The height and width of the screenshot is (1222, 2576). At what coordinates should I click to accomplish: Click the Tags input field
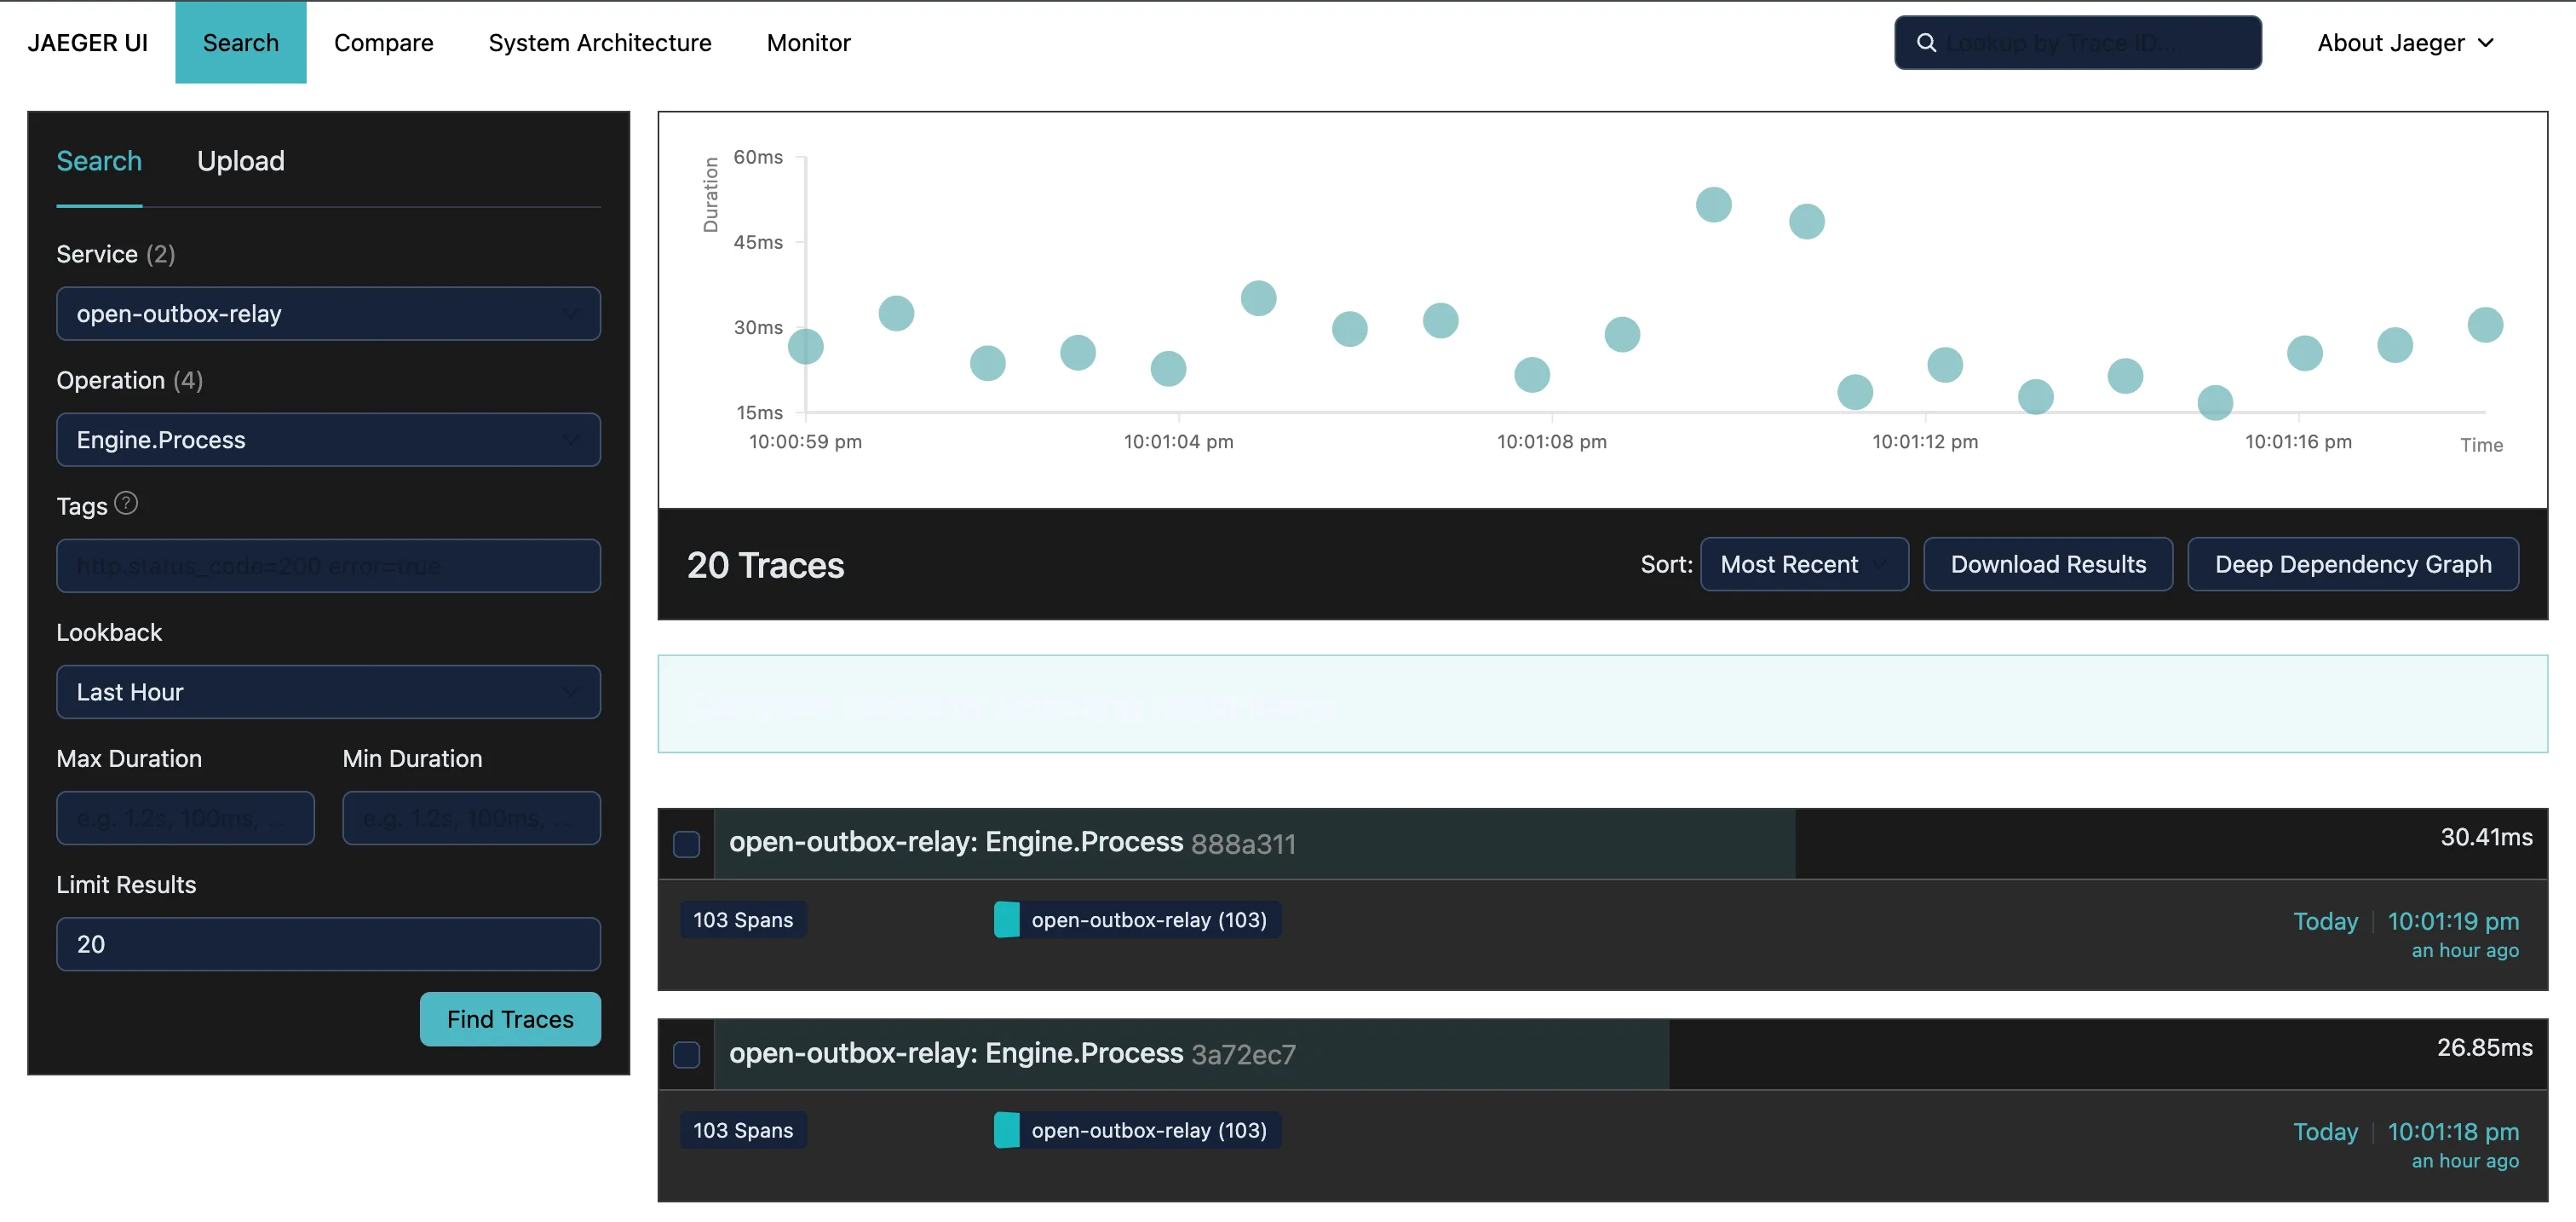pos(328,566)
